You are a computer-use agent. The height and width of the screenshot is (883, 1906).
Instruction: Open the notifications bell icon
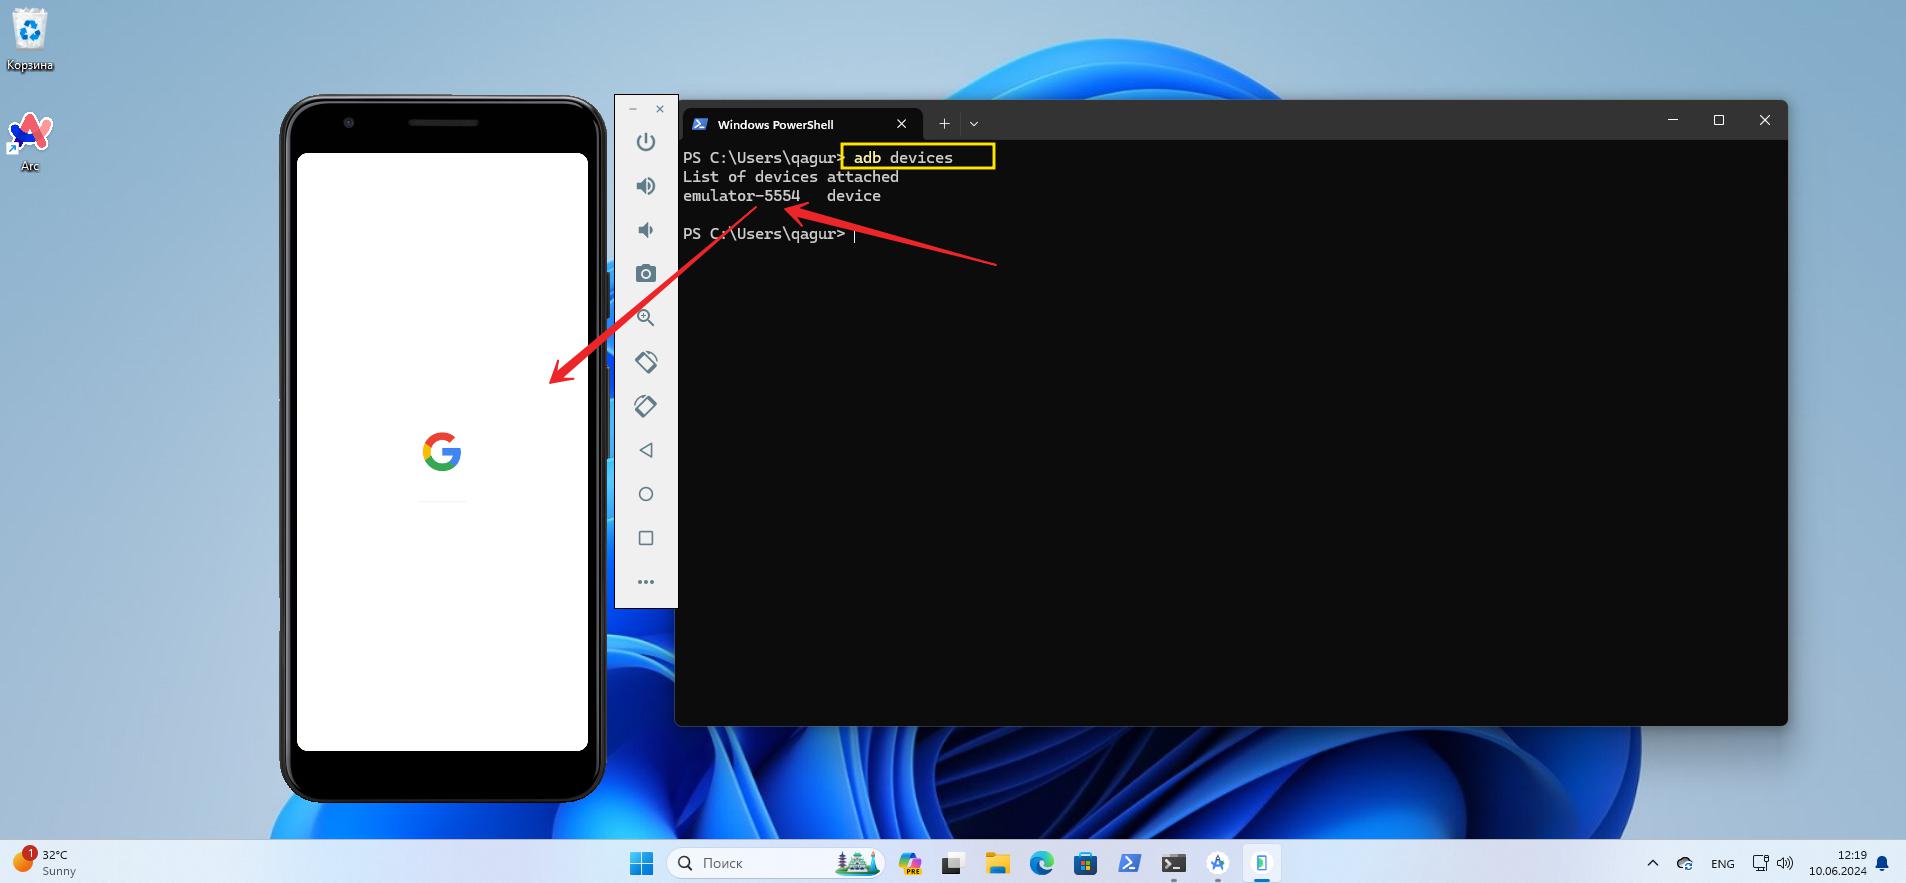tap(1882, 863)
